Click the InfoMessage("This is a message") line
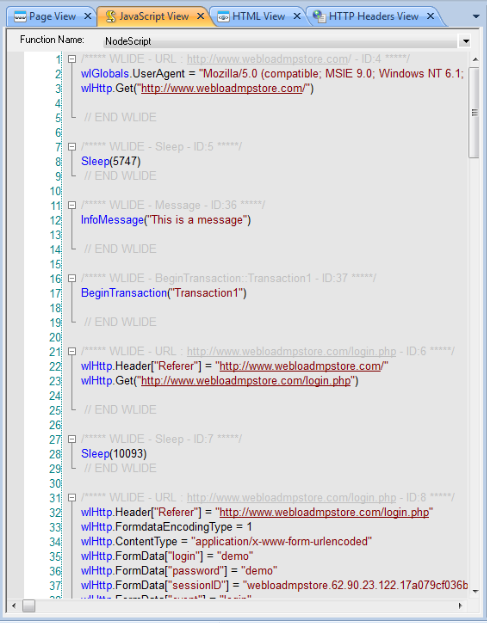This screenshot has width=488, height=623. [166, 220]
